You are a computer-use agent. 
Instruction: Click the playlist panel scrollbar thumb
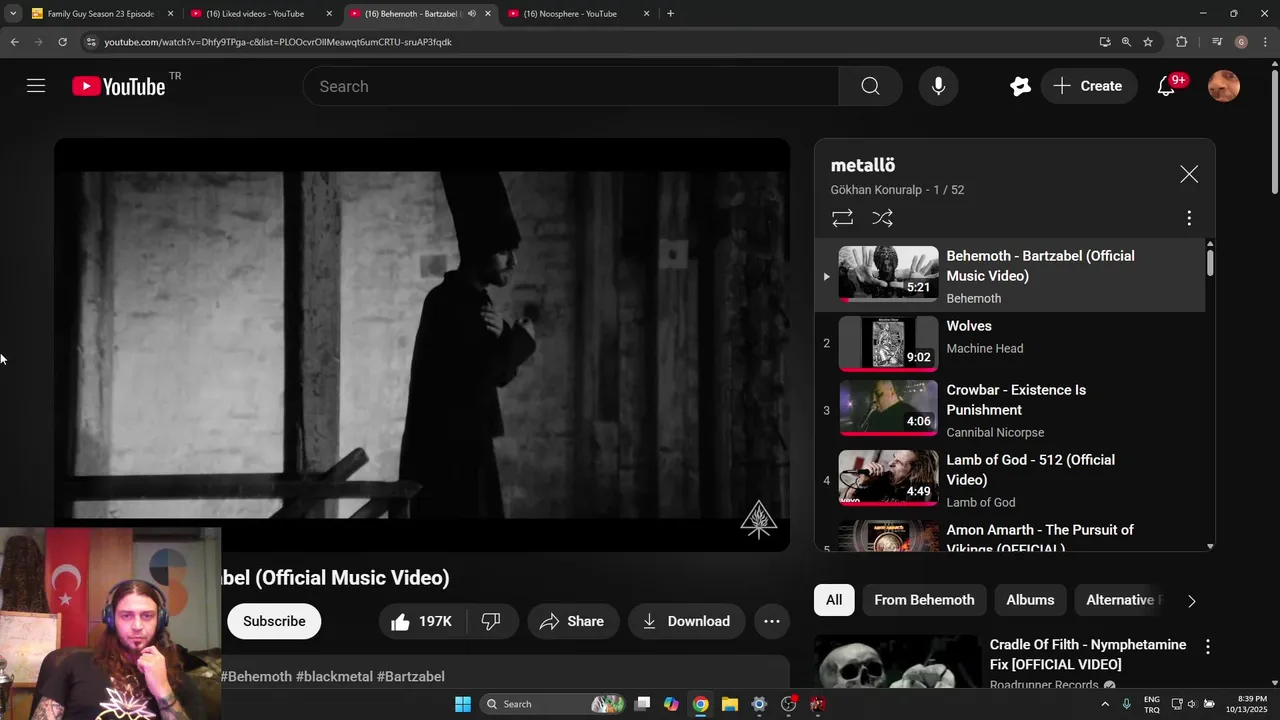pyautogui.click(x=1210, y=263)
